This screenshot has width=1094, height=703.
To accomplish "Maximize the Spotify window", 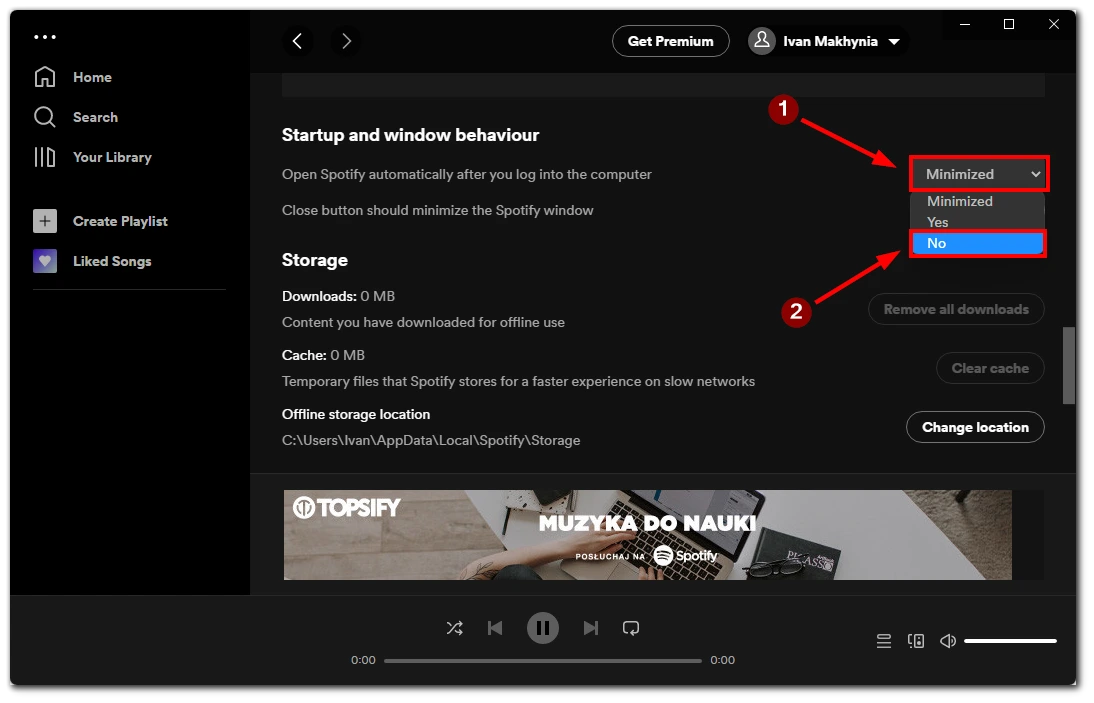I will (x=1009, y=24).
